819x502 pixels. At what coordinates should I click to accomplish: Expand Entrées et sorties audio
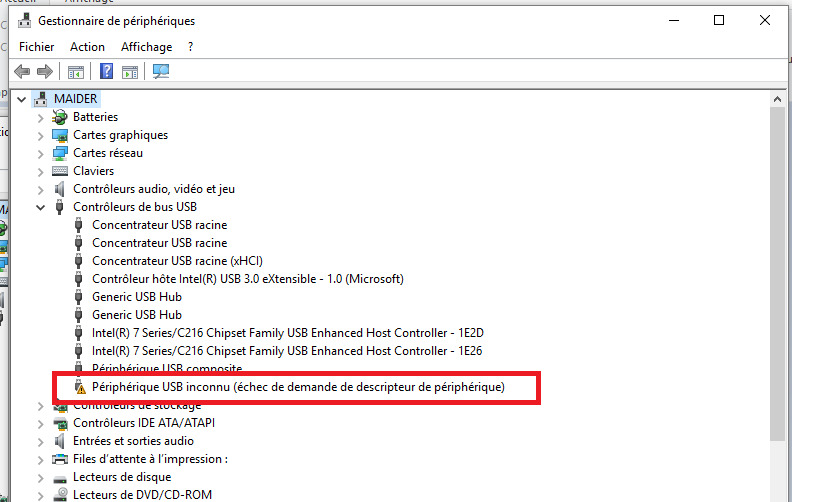(x=40, y=441)
